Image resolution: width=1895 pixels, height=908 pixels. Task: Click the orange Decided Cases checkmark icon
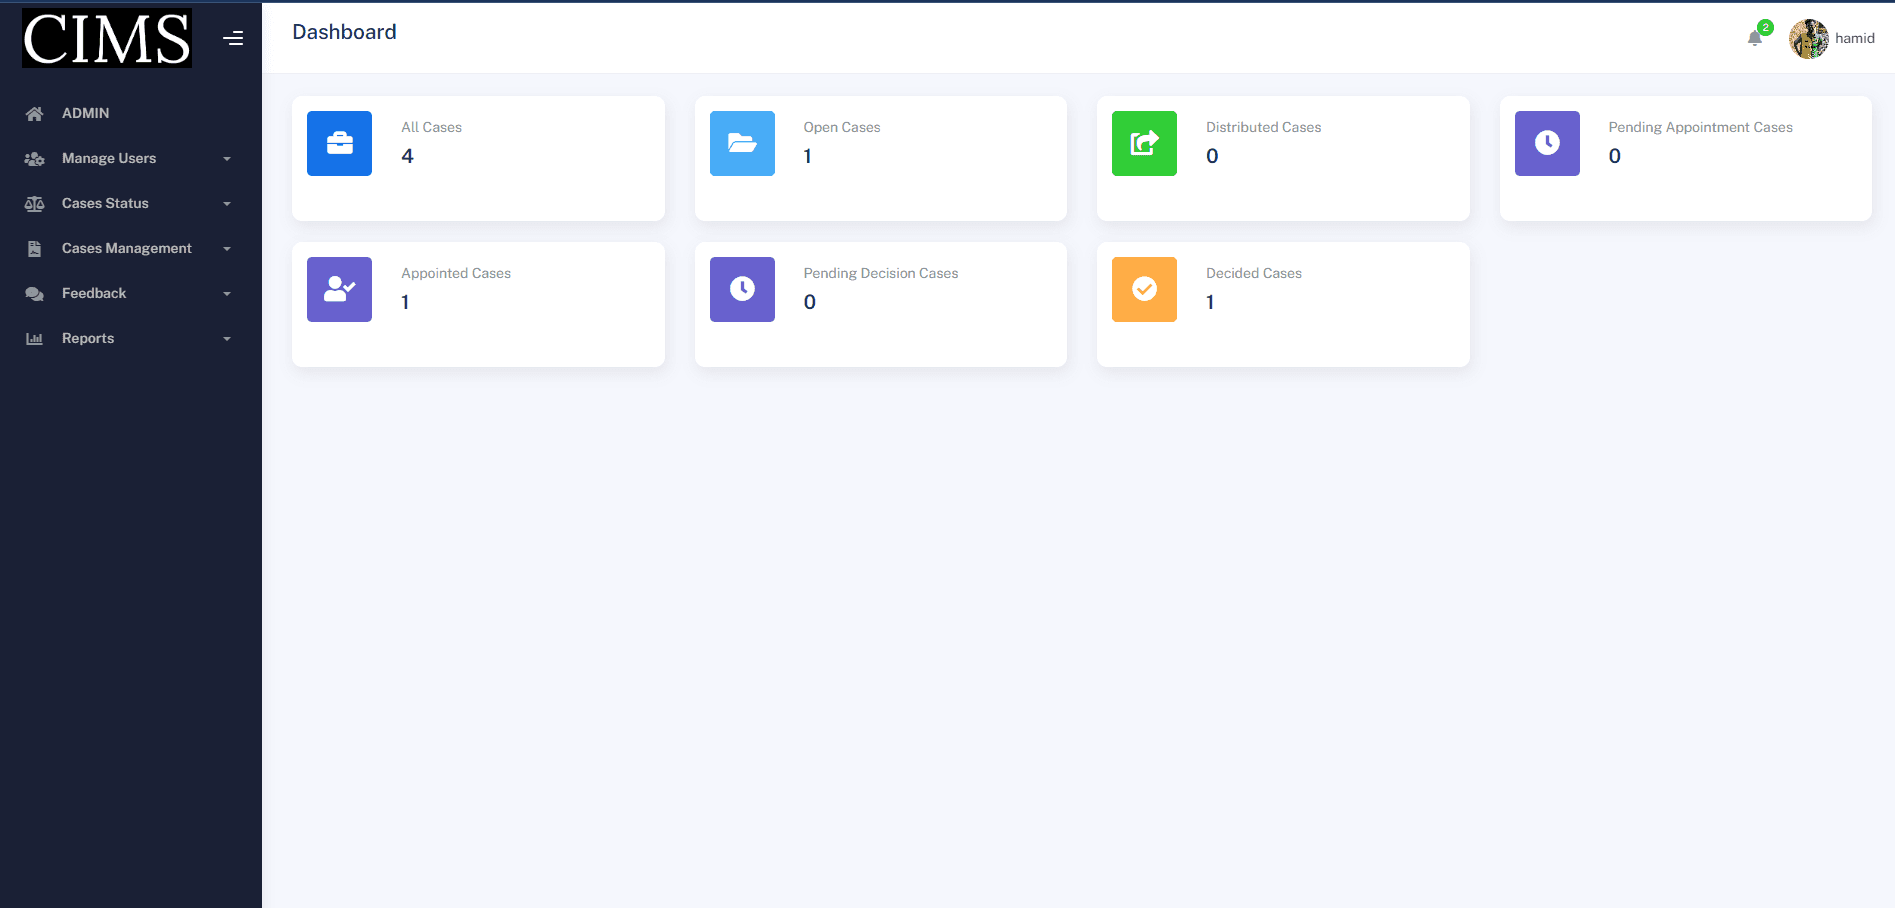pyautogui.click(x=1144, y=289)
